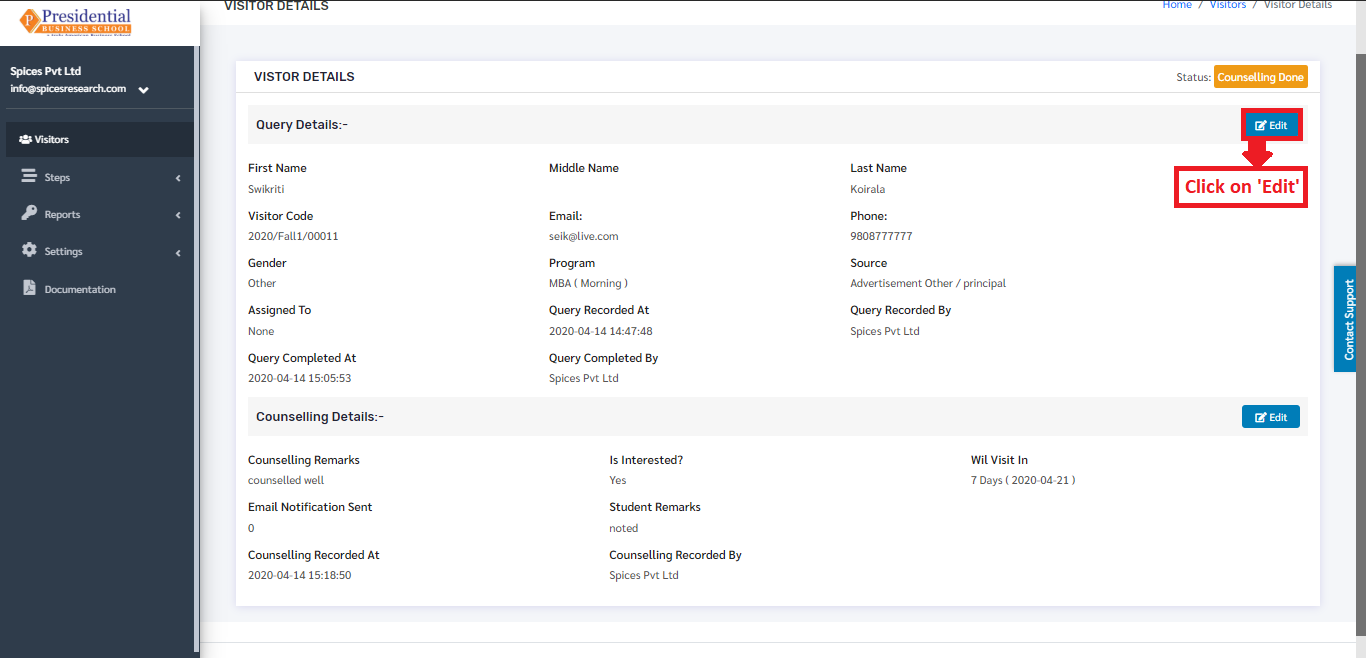This screenshot has height=658, width=1366.
Task: Select first name value Swikriti
Action: click(x=267, y=189)
